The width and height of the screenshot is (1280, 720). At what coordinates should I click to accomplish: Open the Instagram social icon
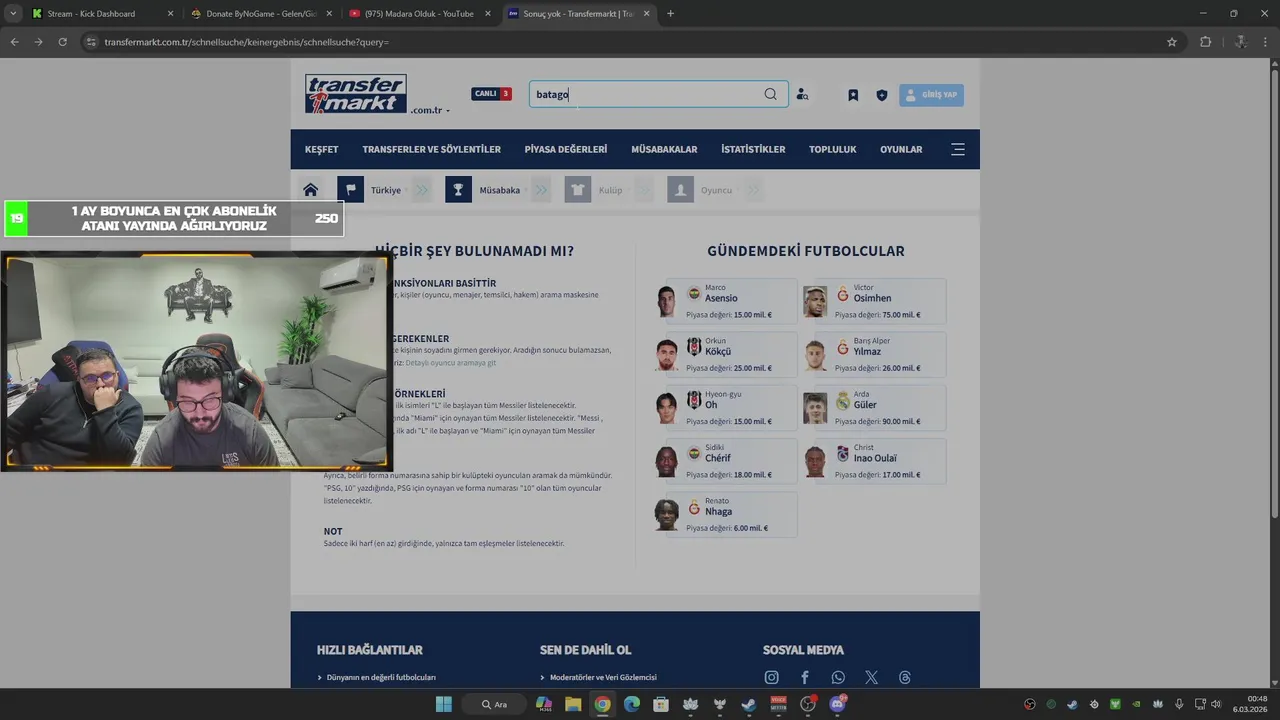point(771,677)
